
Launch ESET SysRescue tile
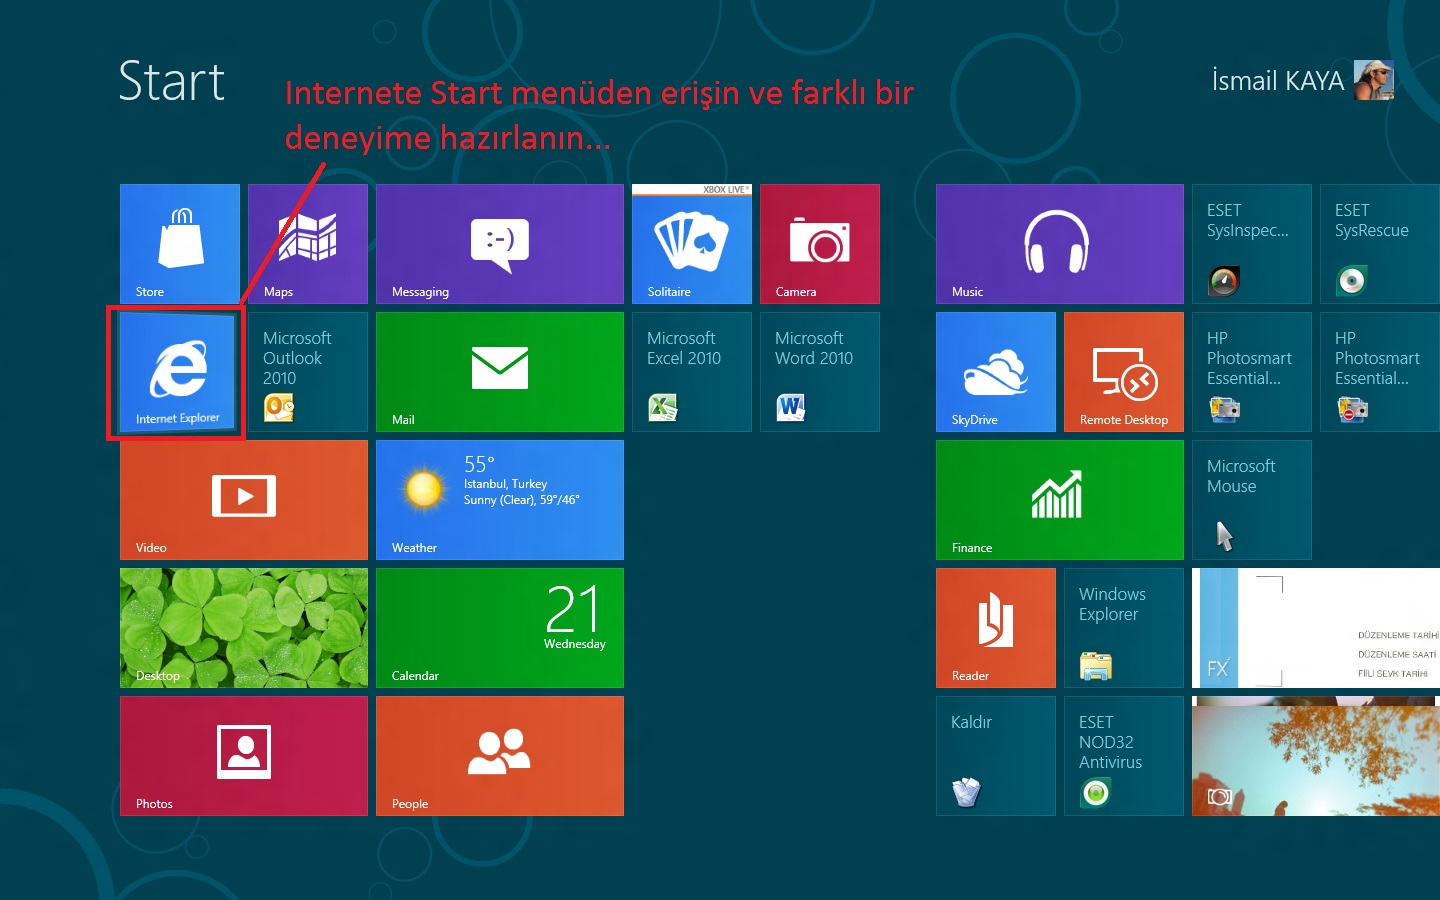[x=1380, y=244]
